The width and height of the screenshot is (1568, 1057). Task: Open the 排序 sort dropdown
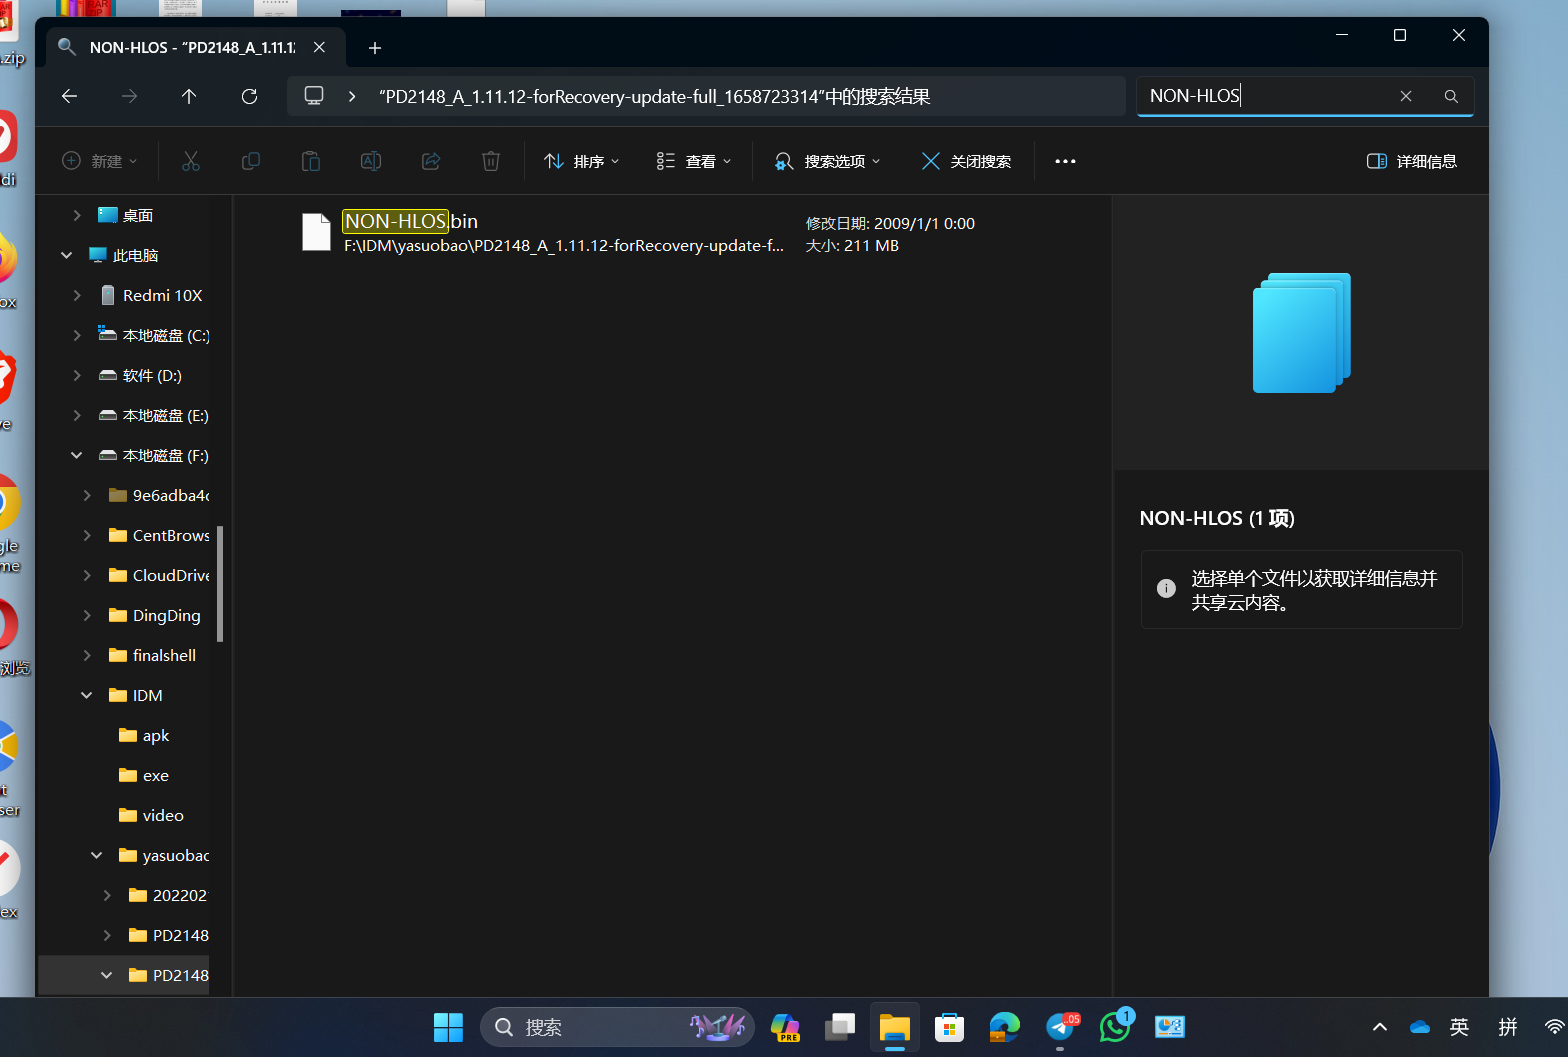pyautogui.click(x=582, y=161)
